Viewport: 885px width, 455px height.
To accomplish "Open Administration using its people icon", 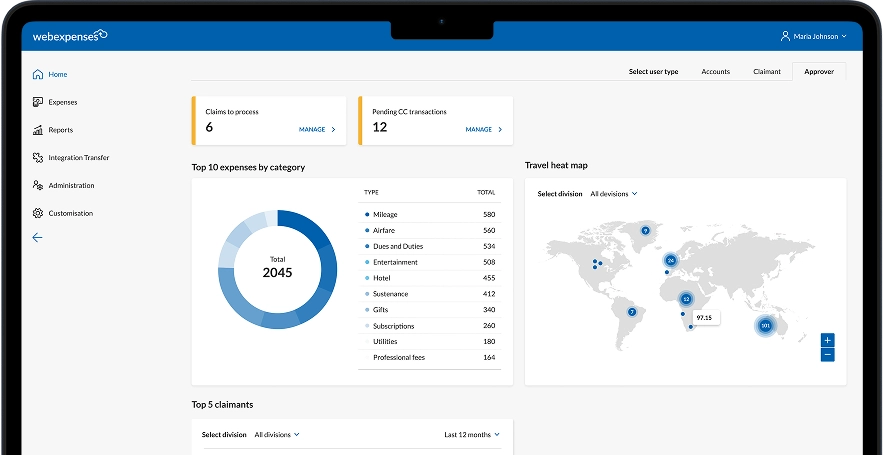I will (x=38, y=186).
